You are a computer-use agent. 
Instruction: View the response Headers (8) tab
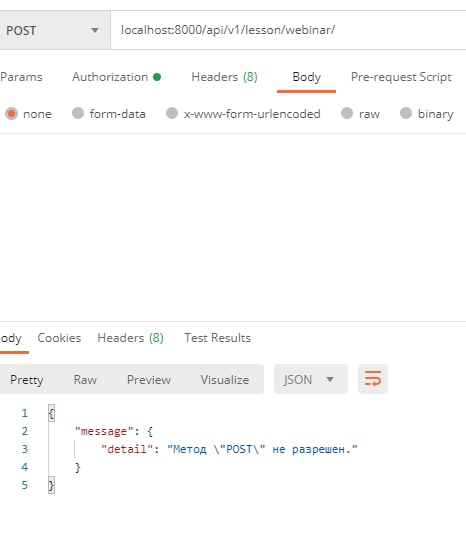(x=130, y=338)
